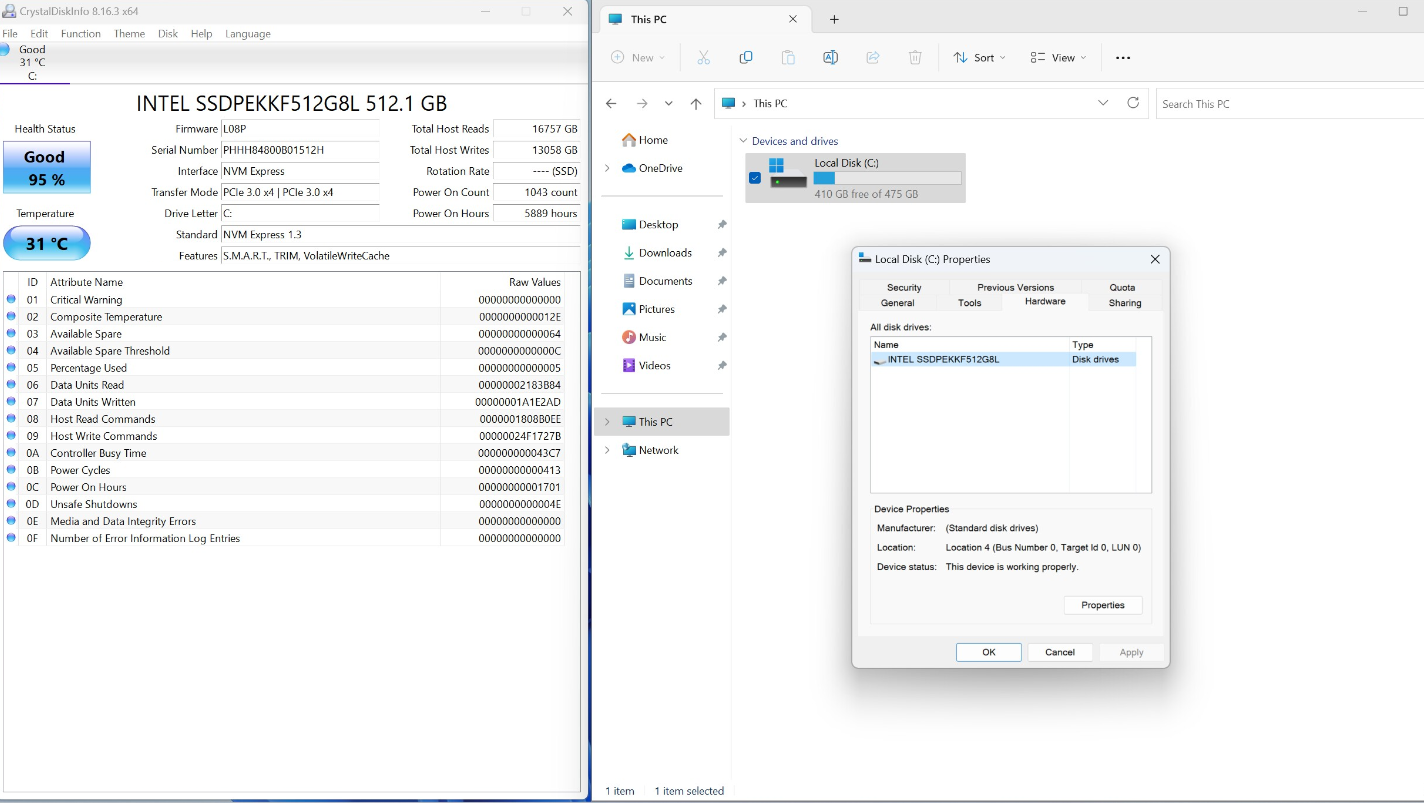Click the Cut scissors icon in Explorer toolbar

point(704,58)
